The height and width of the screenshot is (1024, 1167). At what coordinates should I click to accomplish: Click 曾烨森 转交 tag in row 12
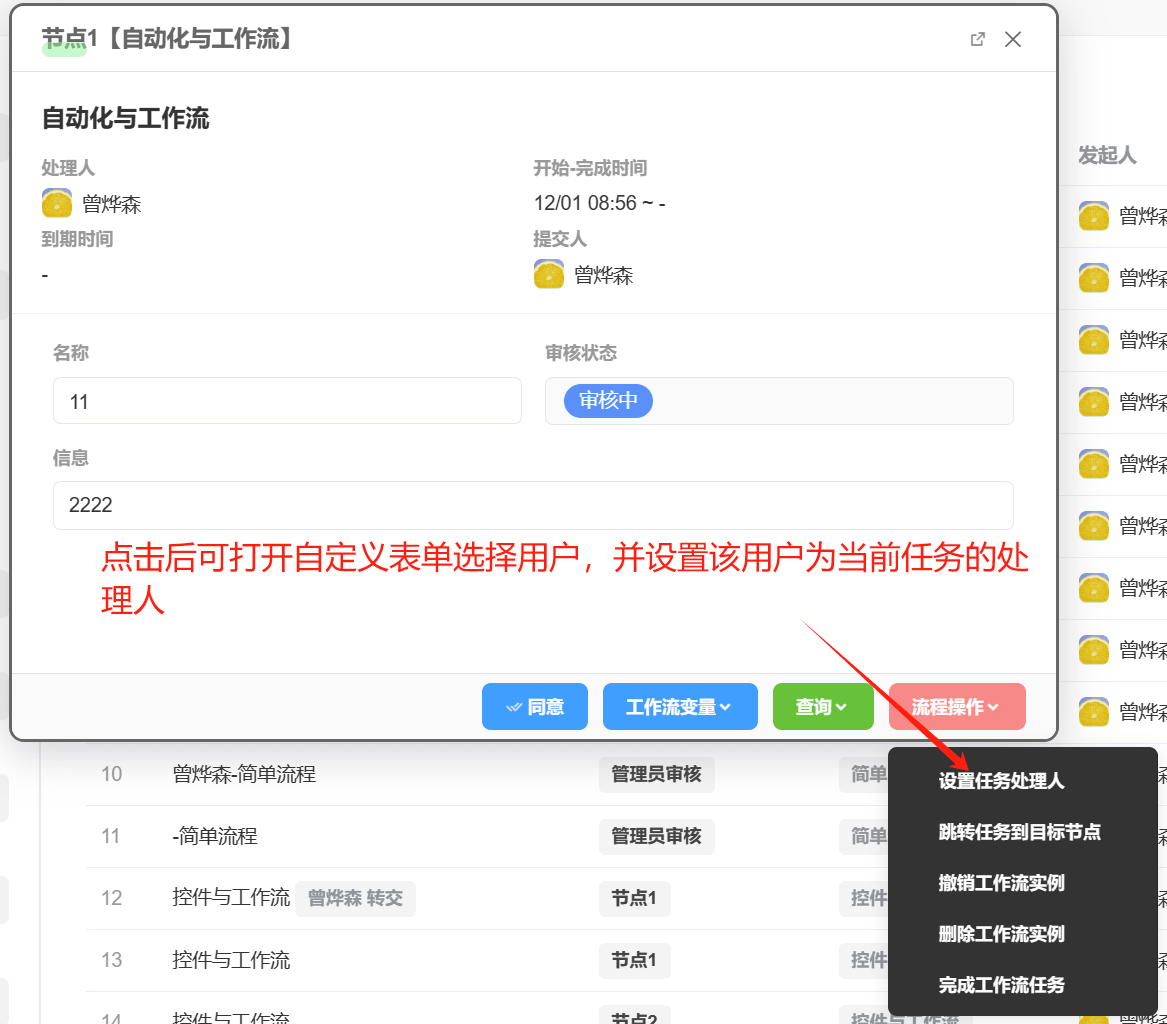[x=355, y=898]
